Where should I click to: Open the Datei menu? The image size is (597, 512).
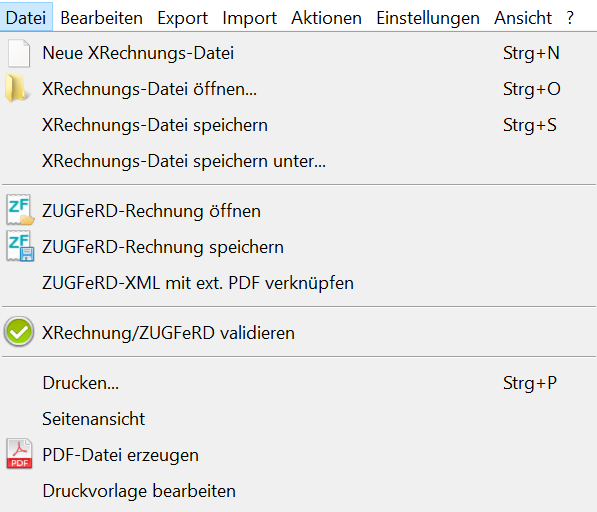[26, 18]
